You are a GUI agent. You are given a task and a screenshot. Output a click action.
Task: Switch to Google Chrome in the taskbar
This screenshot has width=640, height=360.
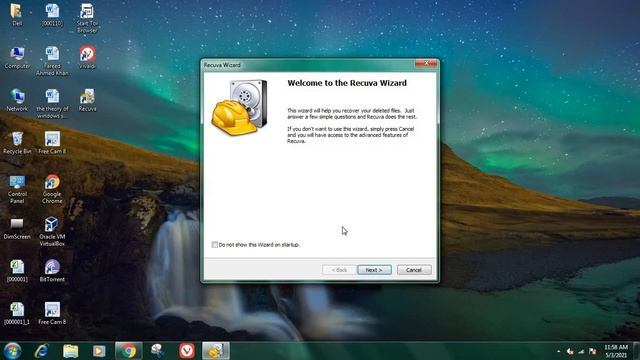129,351
